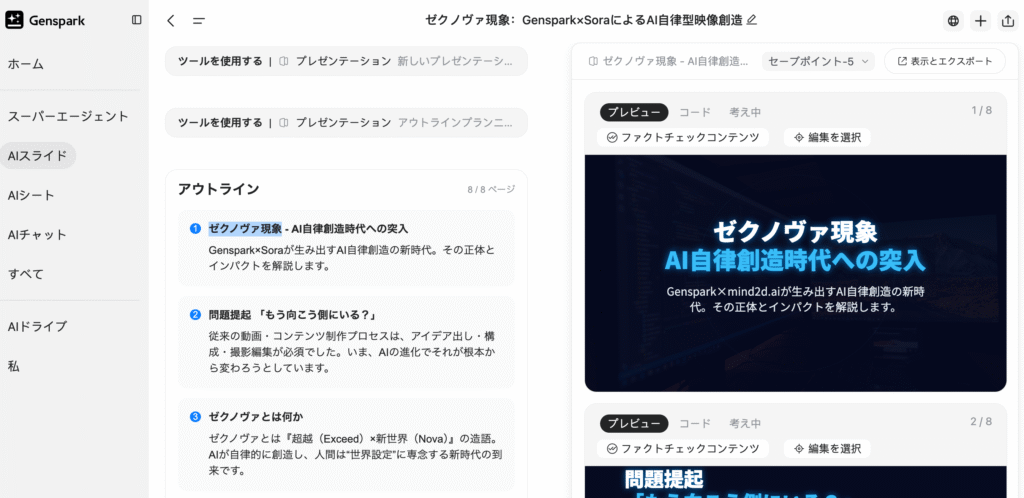The image size is (1024, 498).
Task: Expand the アウトラインプランニ tool row
Action: click(346, 123)
